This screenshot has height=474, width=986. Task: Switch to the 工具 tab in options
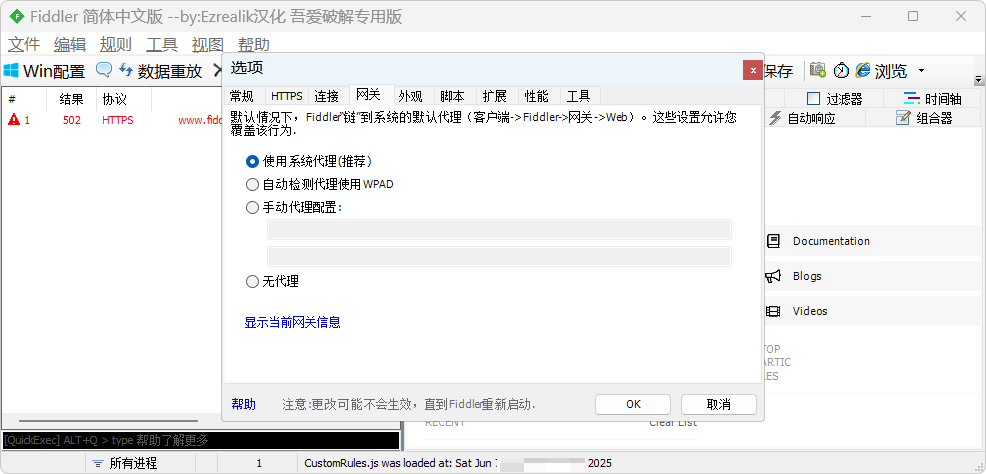click(579, 96)
